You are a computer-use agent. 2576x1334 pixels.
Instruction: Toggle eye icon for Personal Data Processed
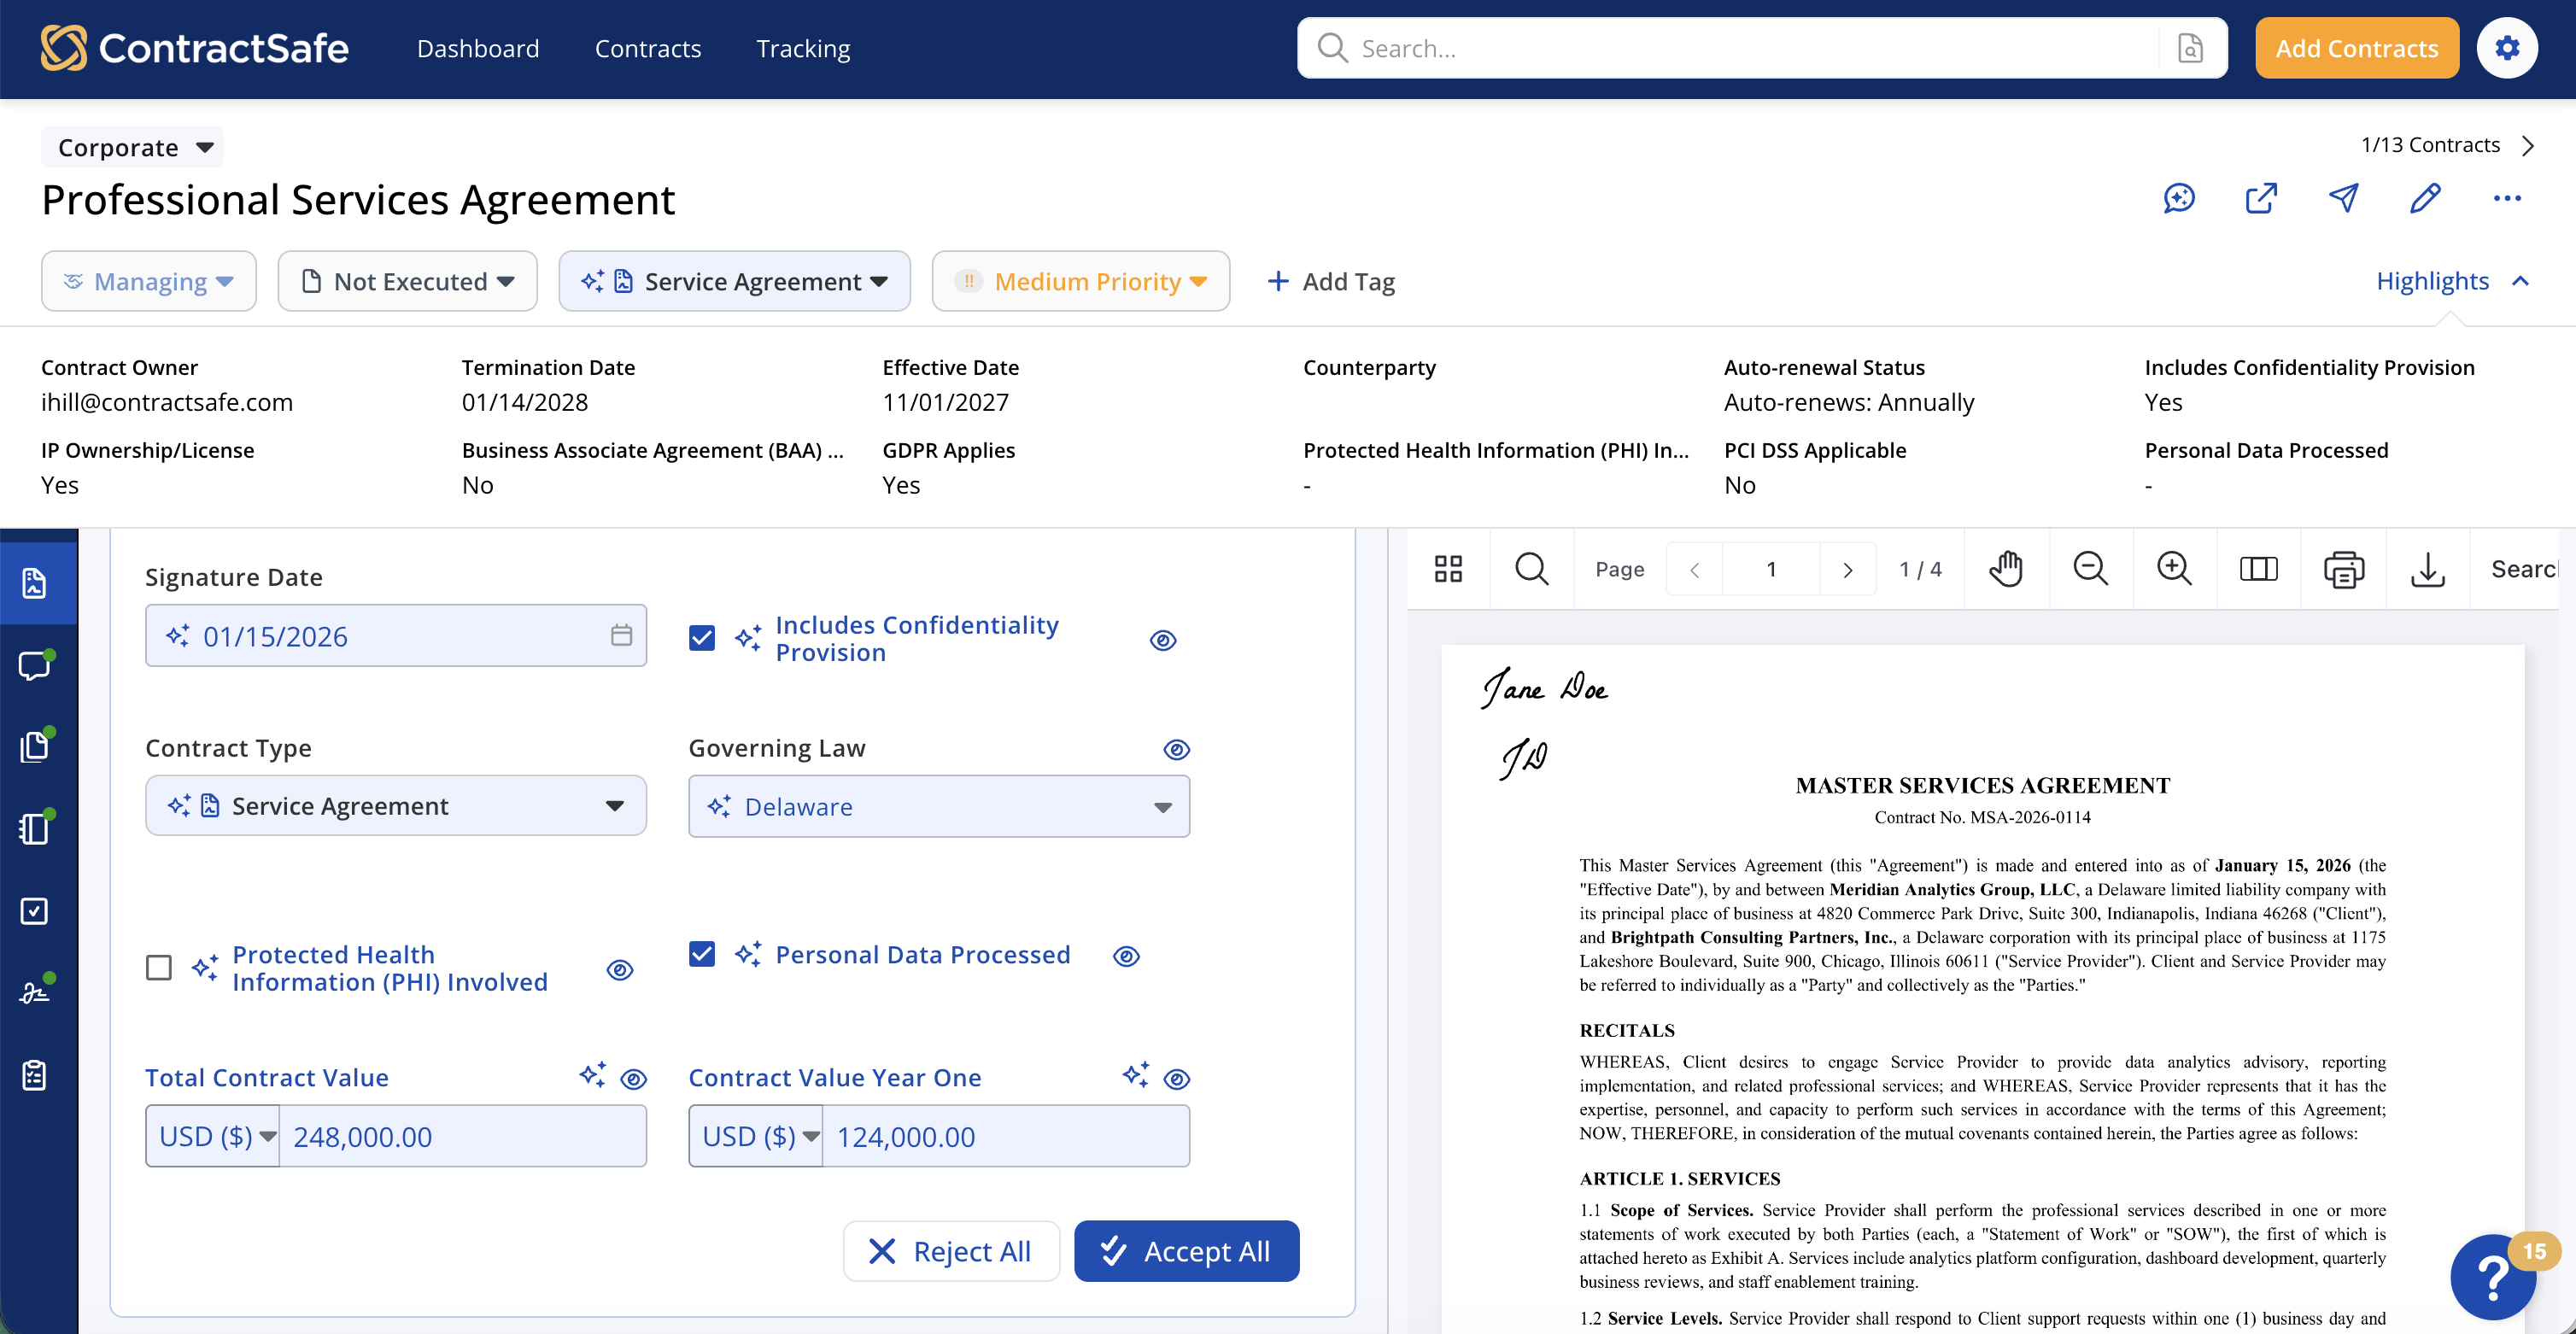[x=1126, y=956]
